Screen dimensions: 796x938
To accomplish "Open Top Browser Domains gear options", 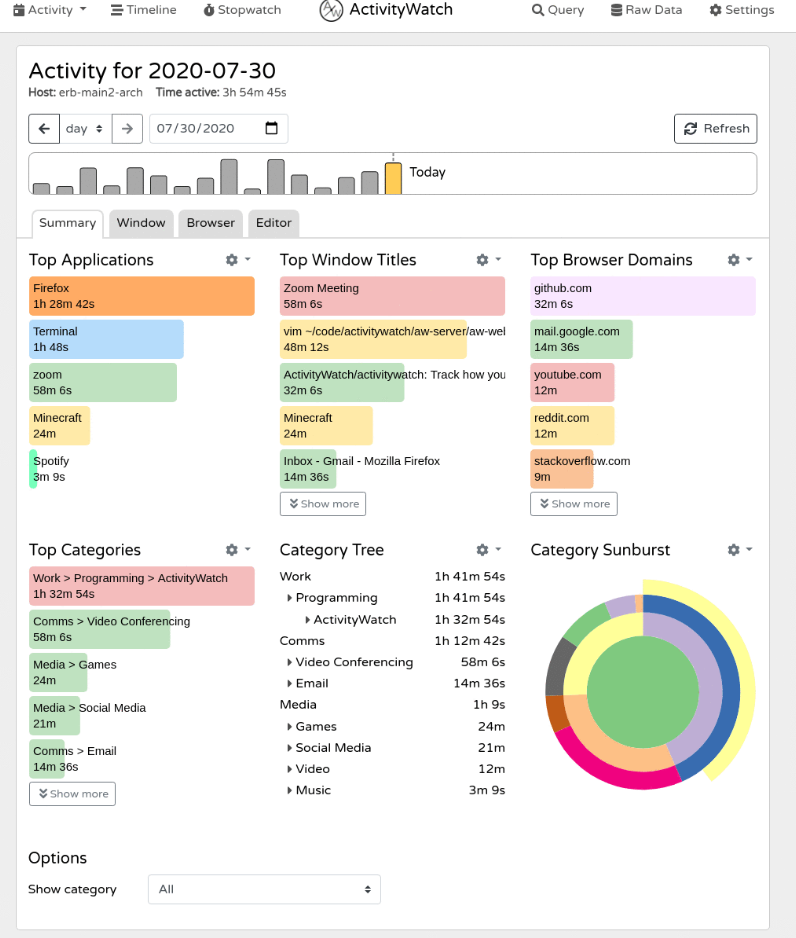I will tap(739, 260).
